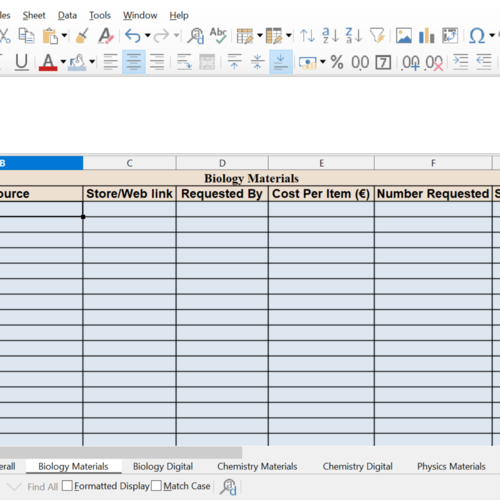Expand the Column icon dropdown arrow
500x500 pixels.
click(289, 35)
